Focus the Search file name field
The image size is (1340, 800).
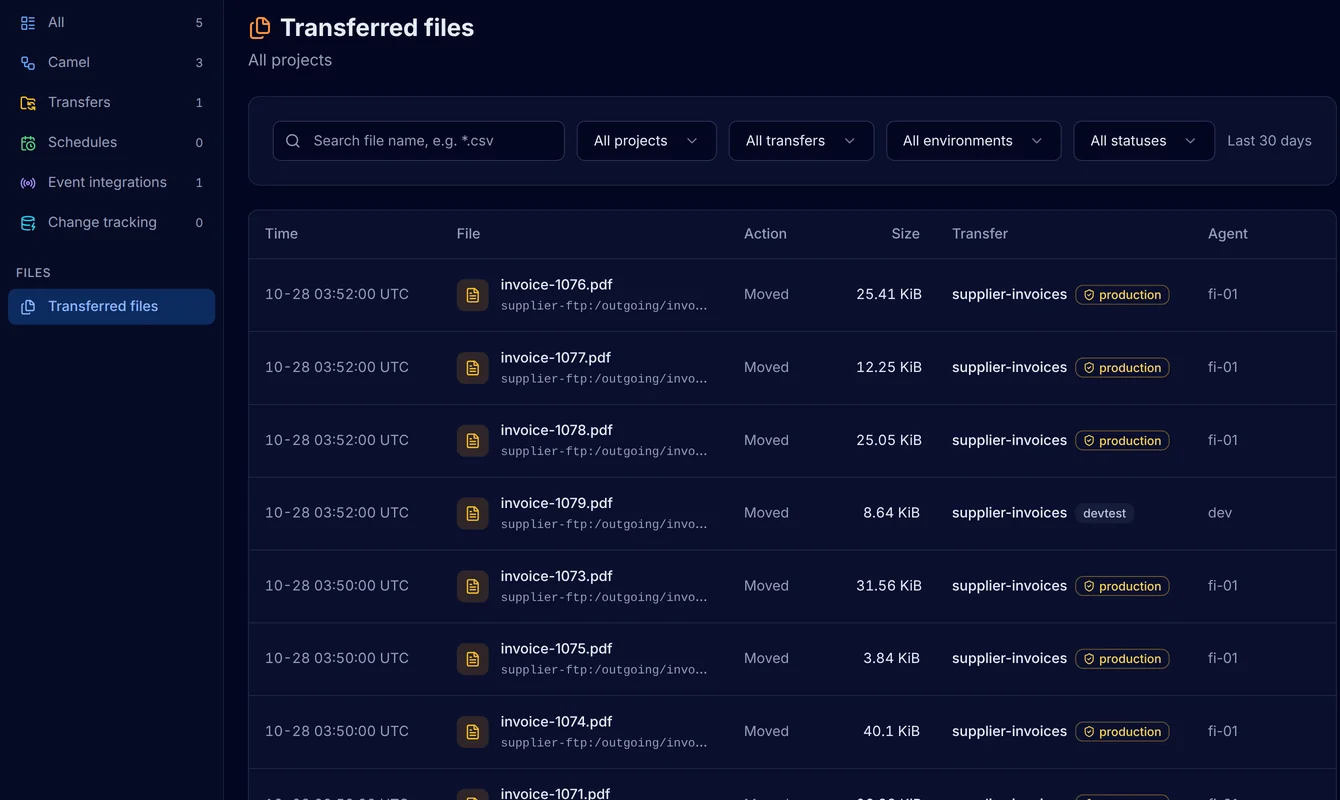pos(419,141)
